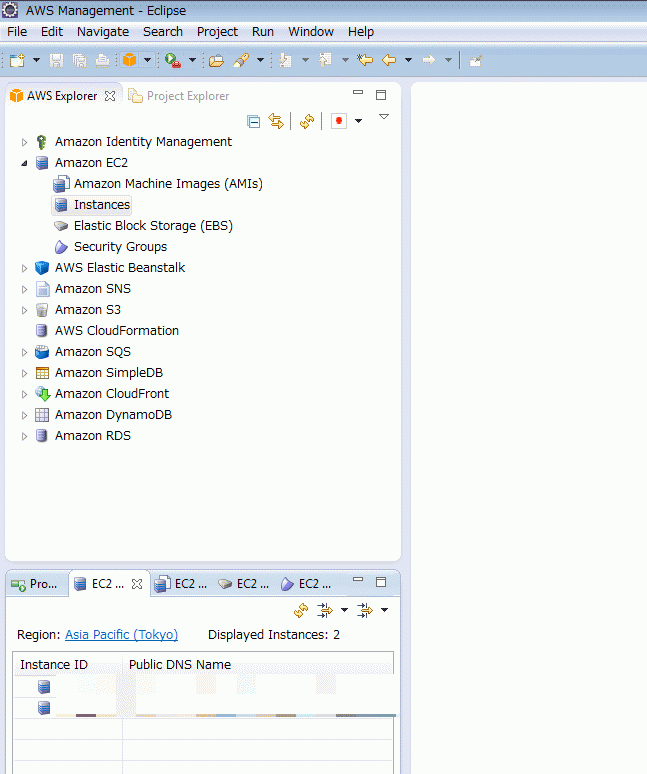Select the Instances tree item
This screenshot has width=647, height=774.
point(92,205)
